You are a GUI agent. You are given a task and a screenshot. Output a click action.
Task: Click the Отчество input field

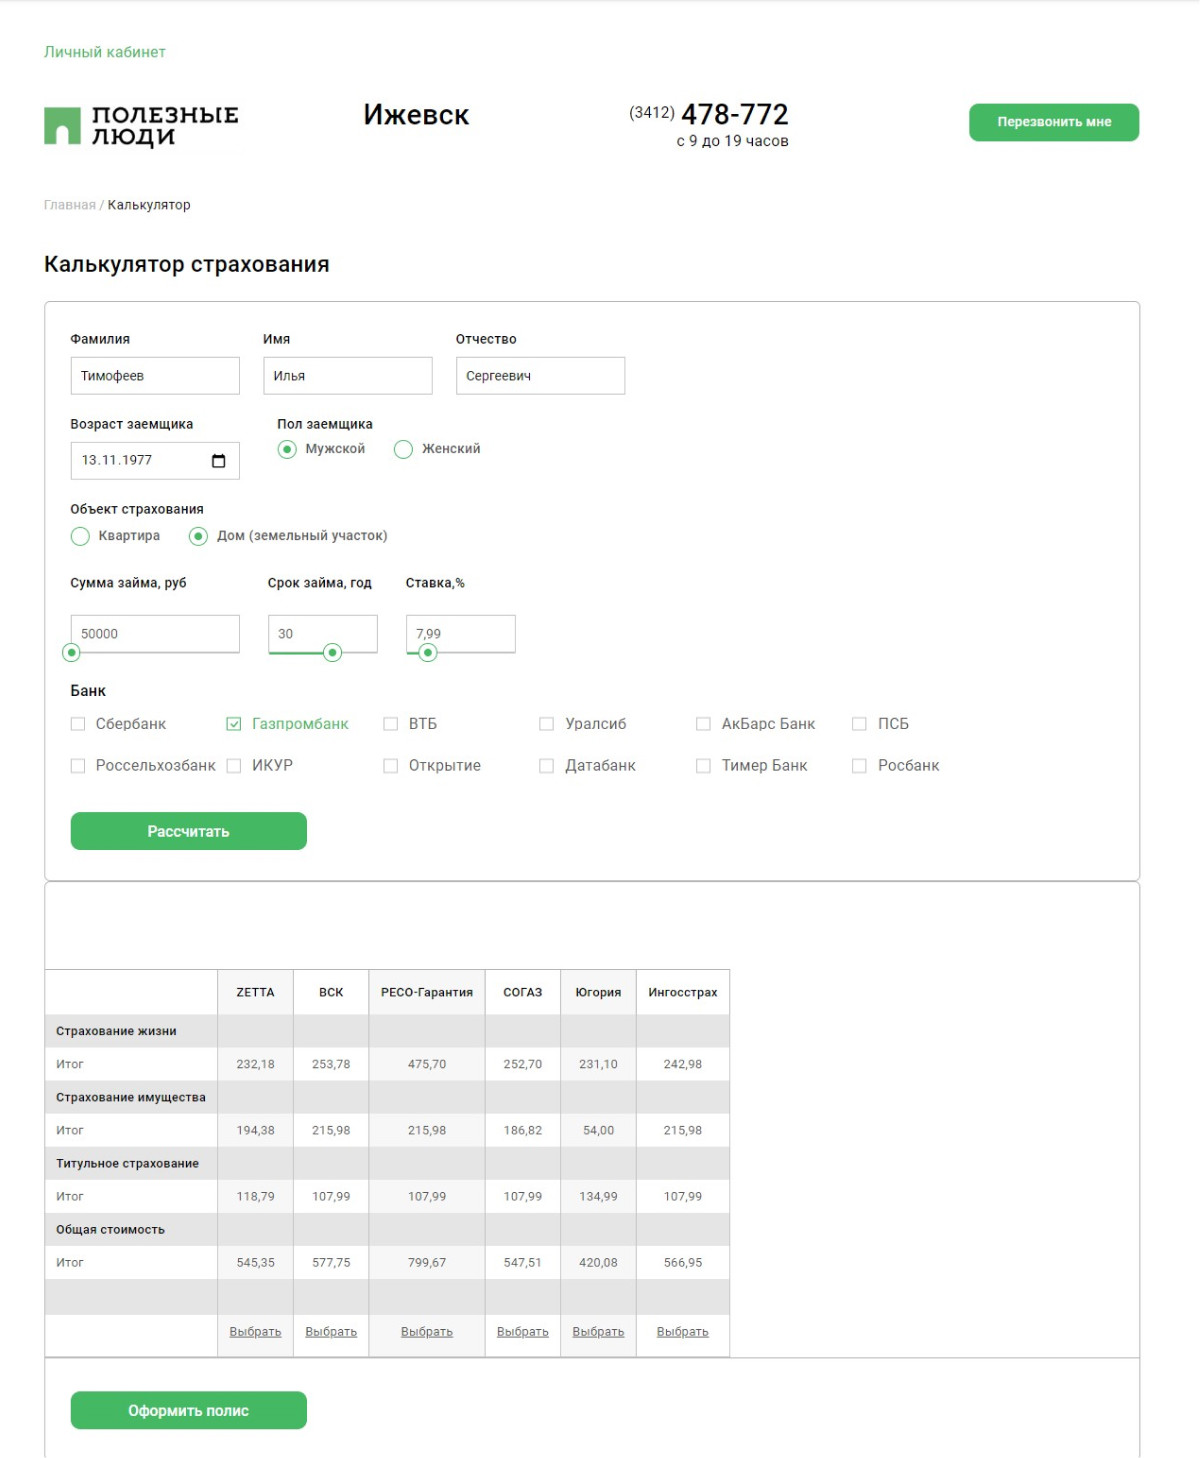[x=541, y=376]
